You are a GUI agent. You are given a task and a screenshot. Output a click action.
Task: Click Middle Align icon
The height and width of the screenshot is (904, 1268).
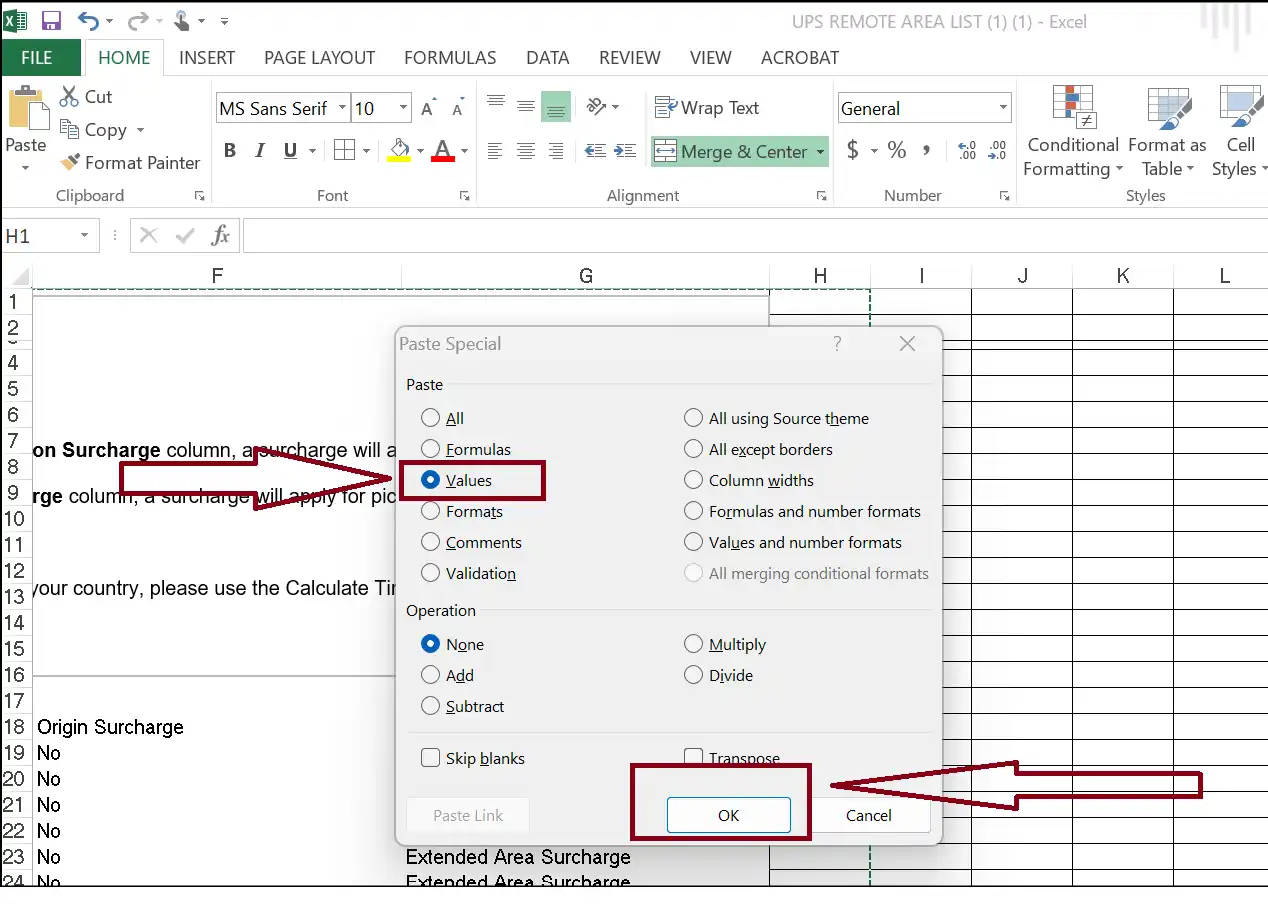(525, 106)
